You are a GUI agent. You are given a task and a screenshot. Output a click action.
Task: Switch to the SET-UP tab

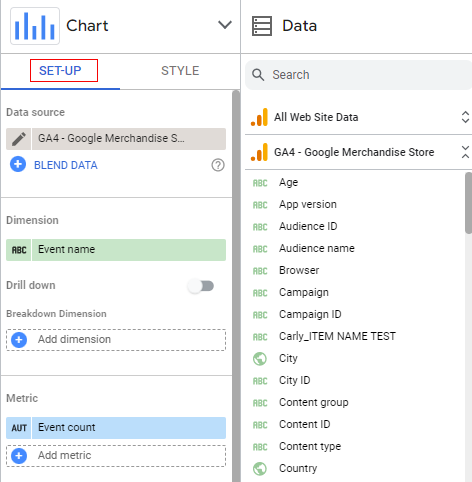[x=60, y=71]
